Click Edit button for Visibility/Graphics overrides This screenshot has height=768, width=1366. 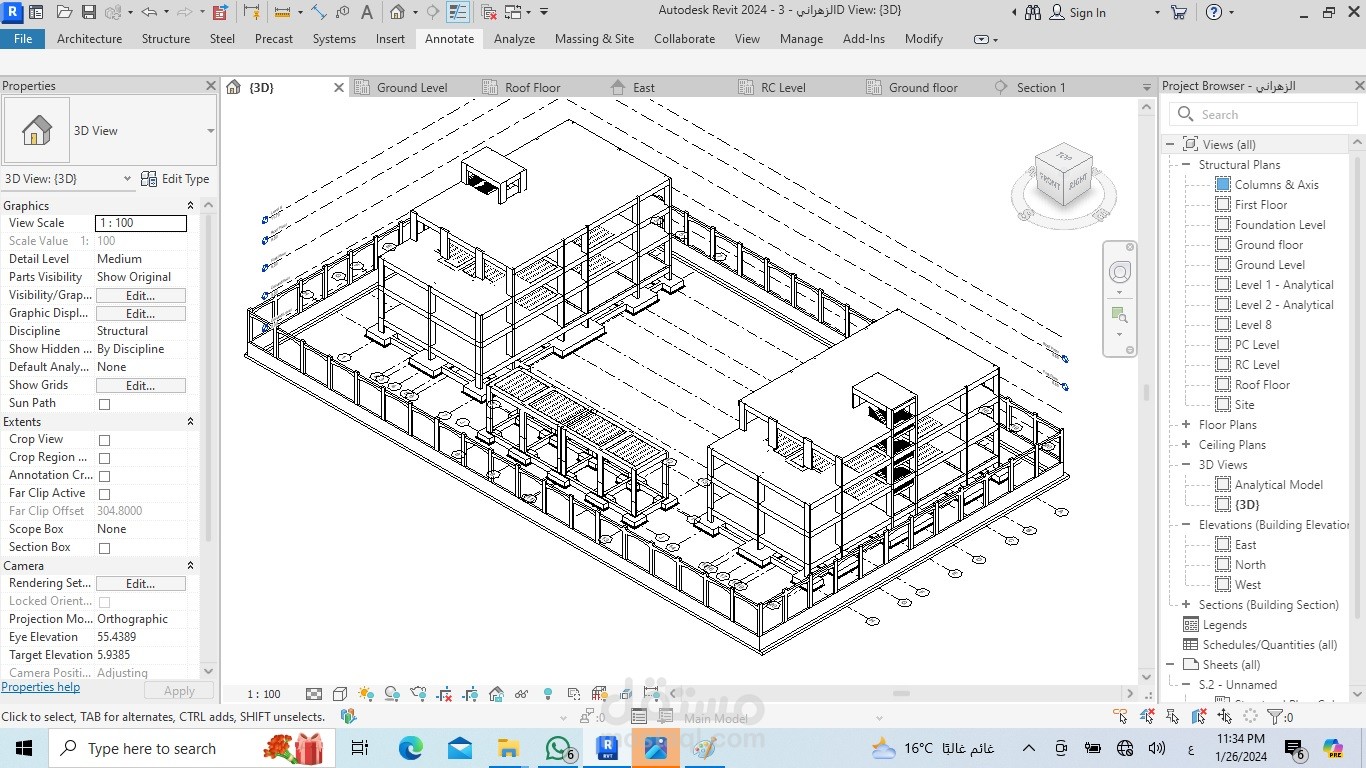coord(140,296)
